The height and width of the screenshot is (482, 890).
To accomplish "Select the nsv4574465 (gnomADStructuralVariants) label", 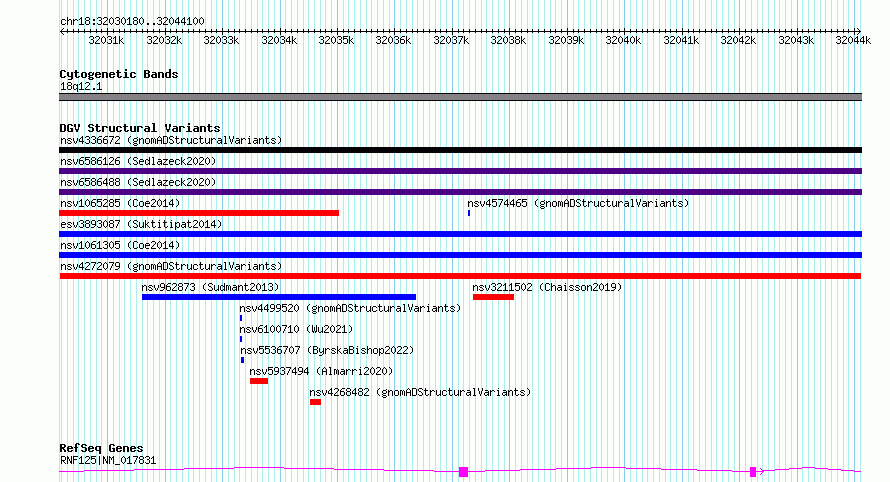I will (x=578, y=203).
